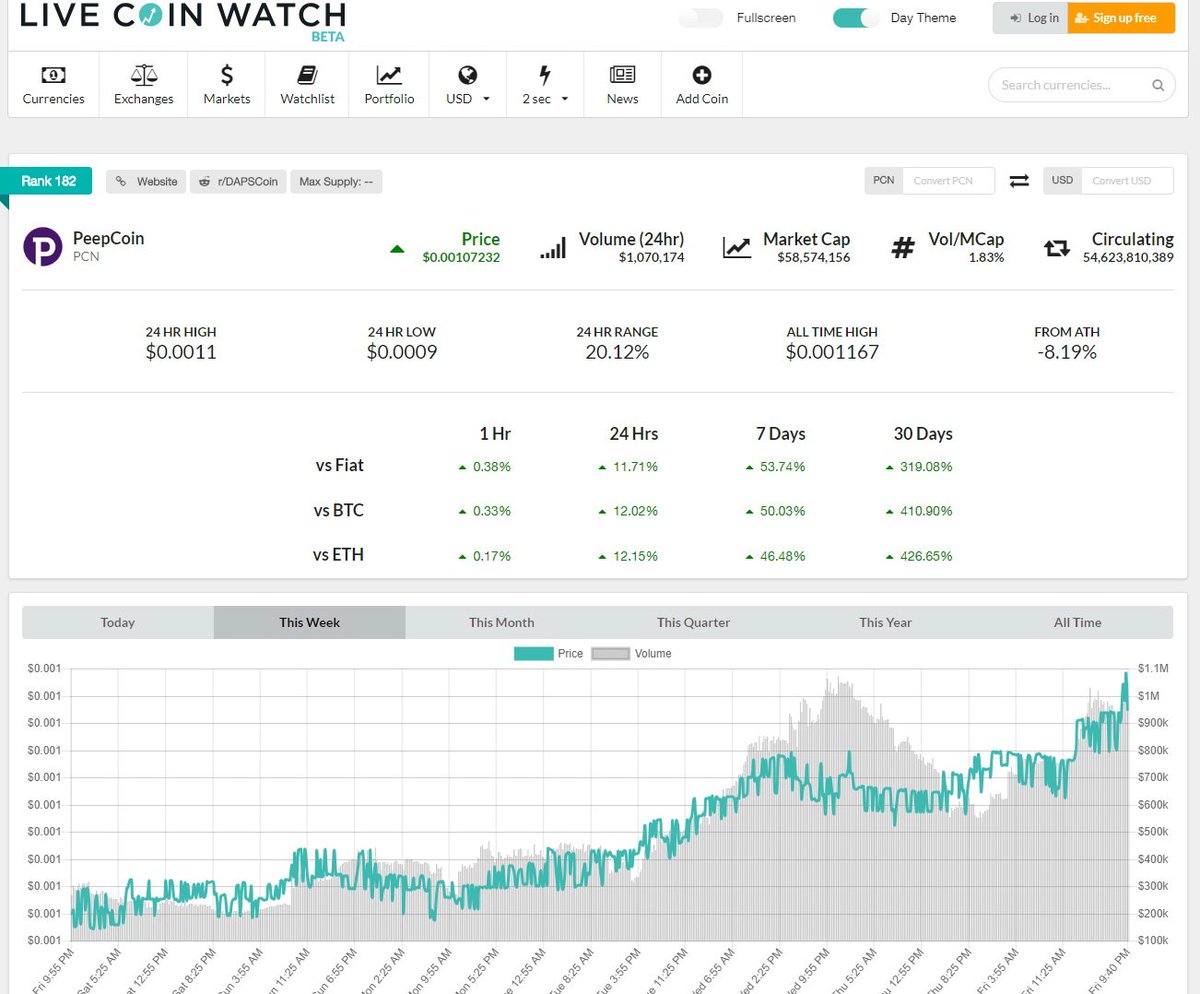Open the Currencies page icon
Viewport: 1200px width, 994px height.
click(53, 75)
